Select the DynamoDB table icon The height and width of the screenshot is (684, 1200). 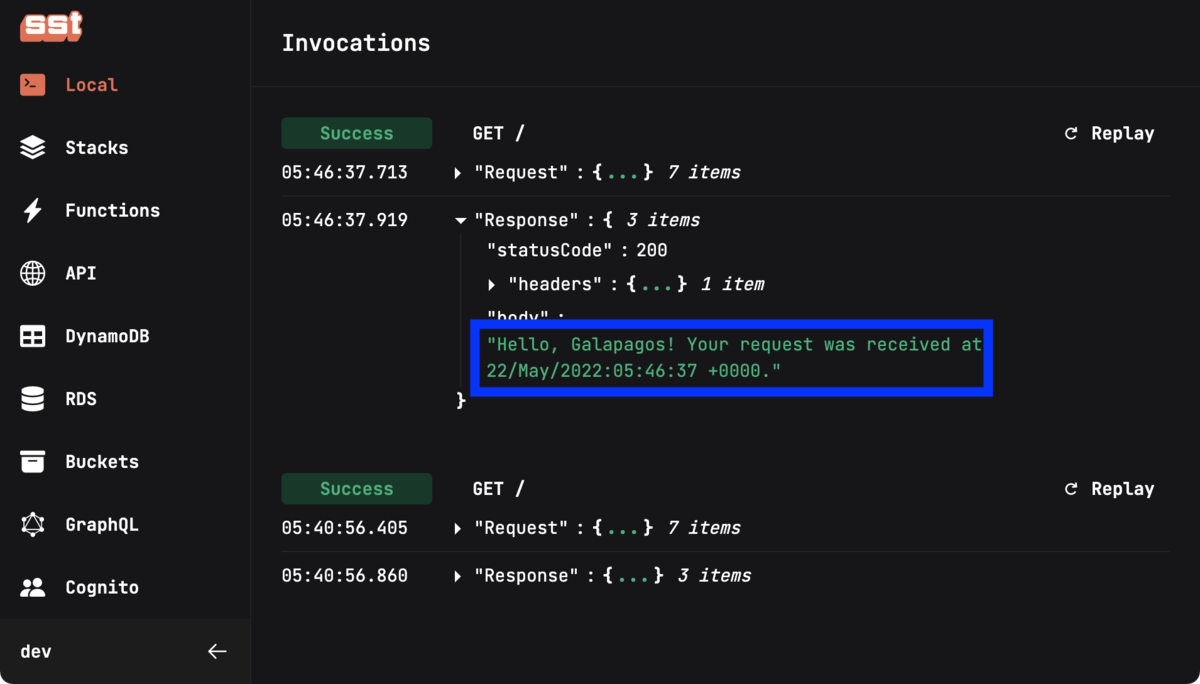[32, 336]
